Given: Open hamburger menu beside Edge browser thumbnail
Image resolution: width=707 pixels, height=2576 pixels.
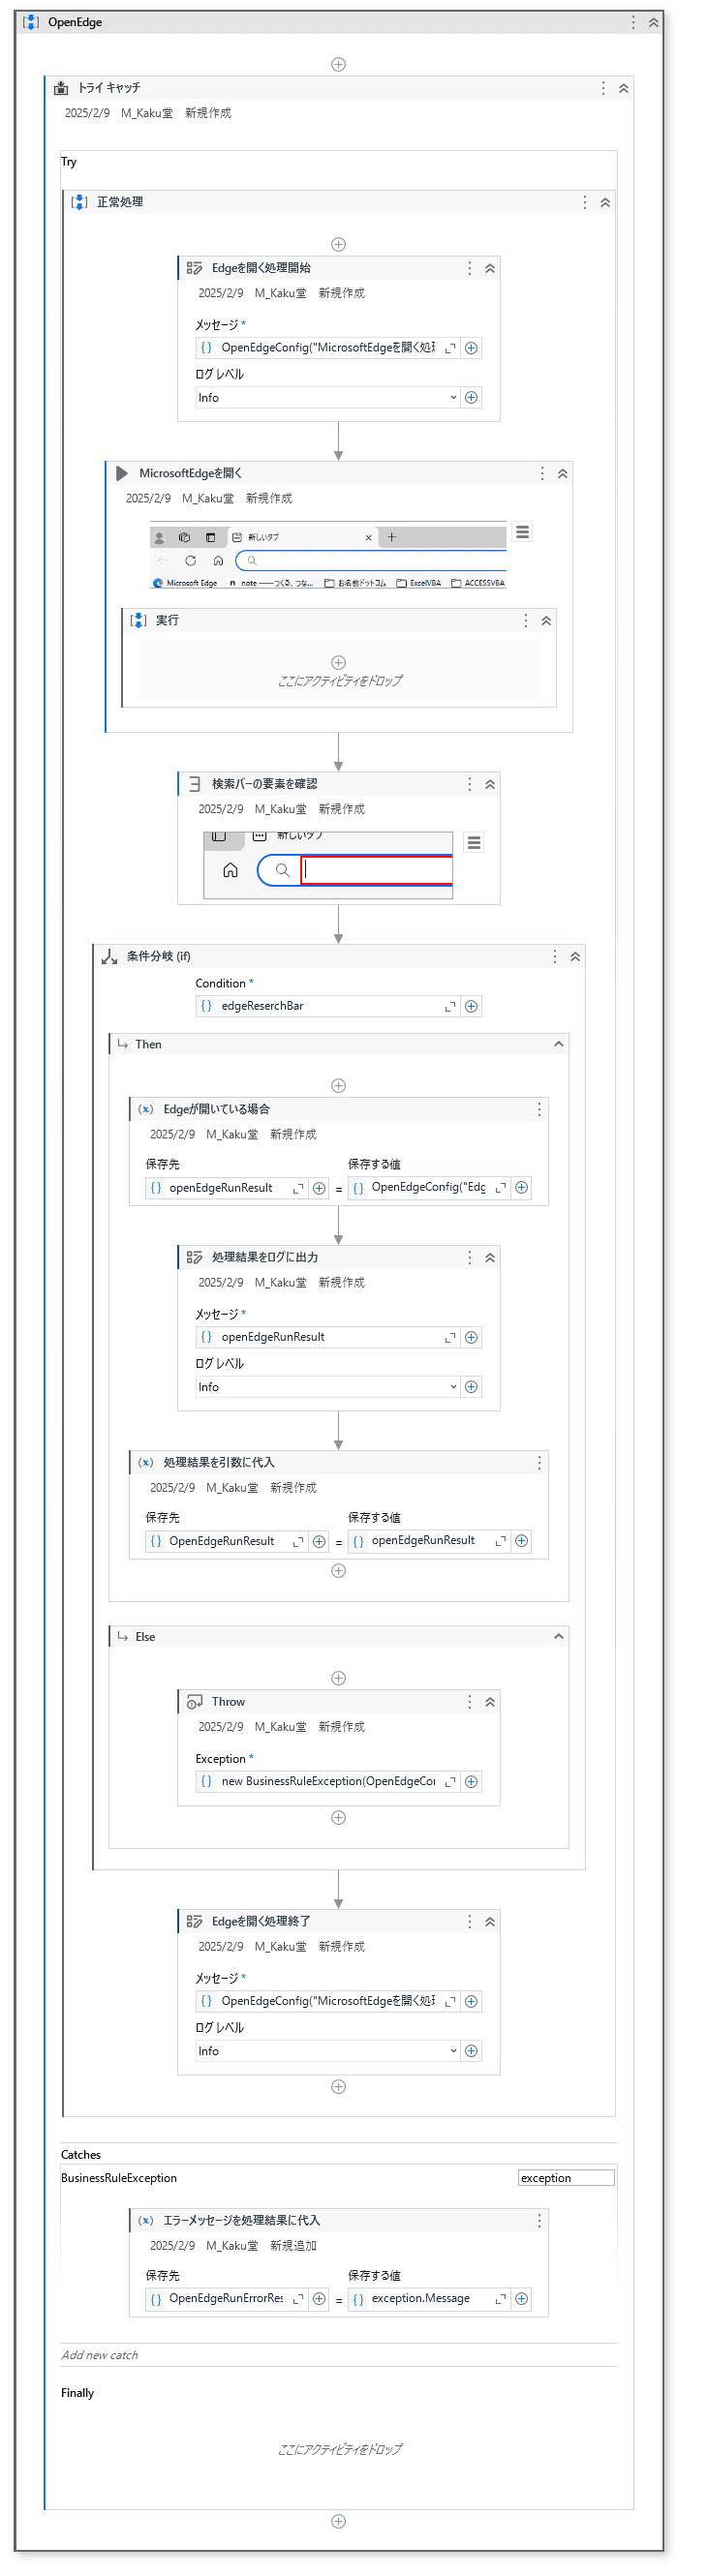Looking at the screenshot, I should pyautogui.click(x=522, y=531).
